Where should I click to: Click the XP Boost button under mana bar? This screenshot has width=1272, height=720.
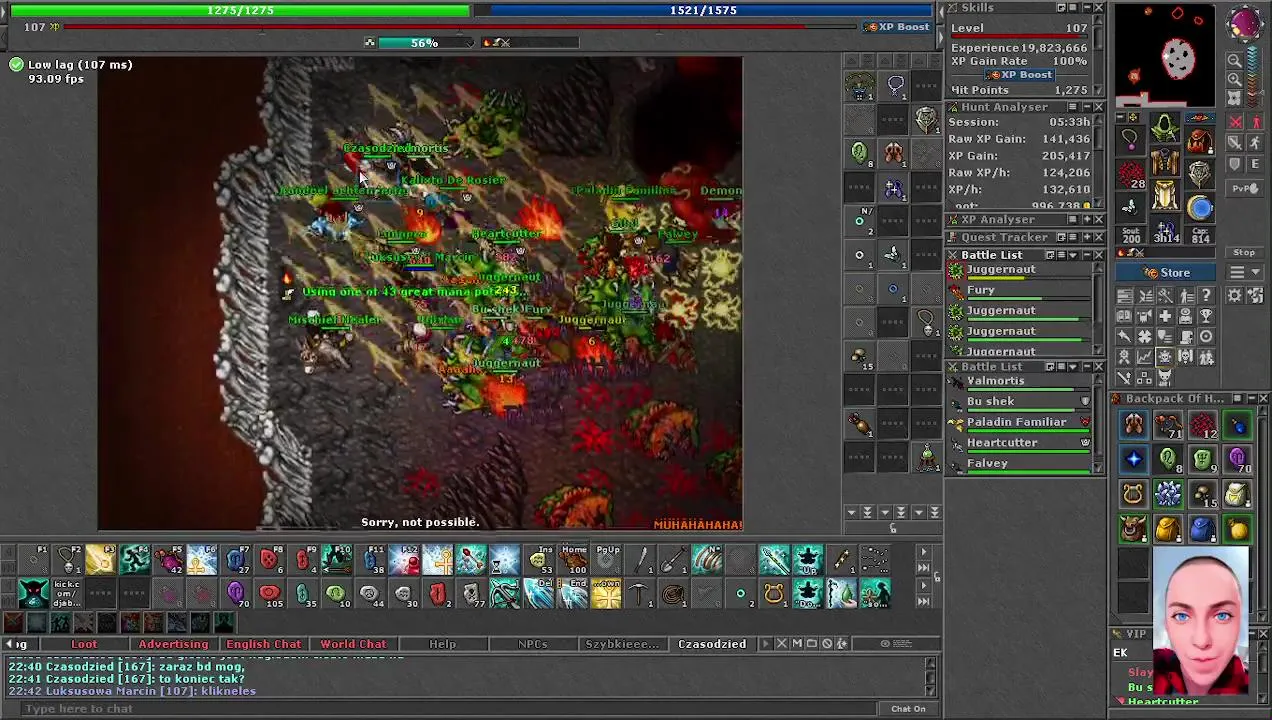[897, 27]
